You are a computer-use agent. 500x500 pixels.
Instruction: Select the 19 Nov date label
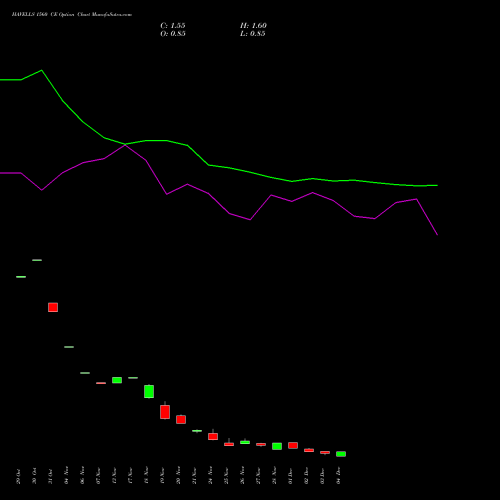162,476
